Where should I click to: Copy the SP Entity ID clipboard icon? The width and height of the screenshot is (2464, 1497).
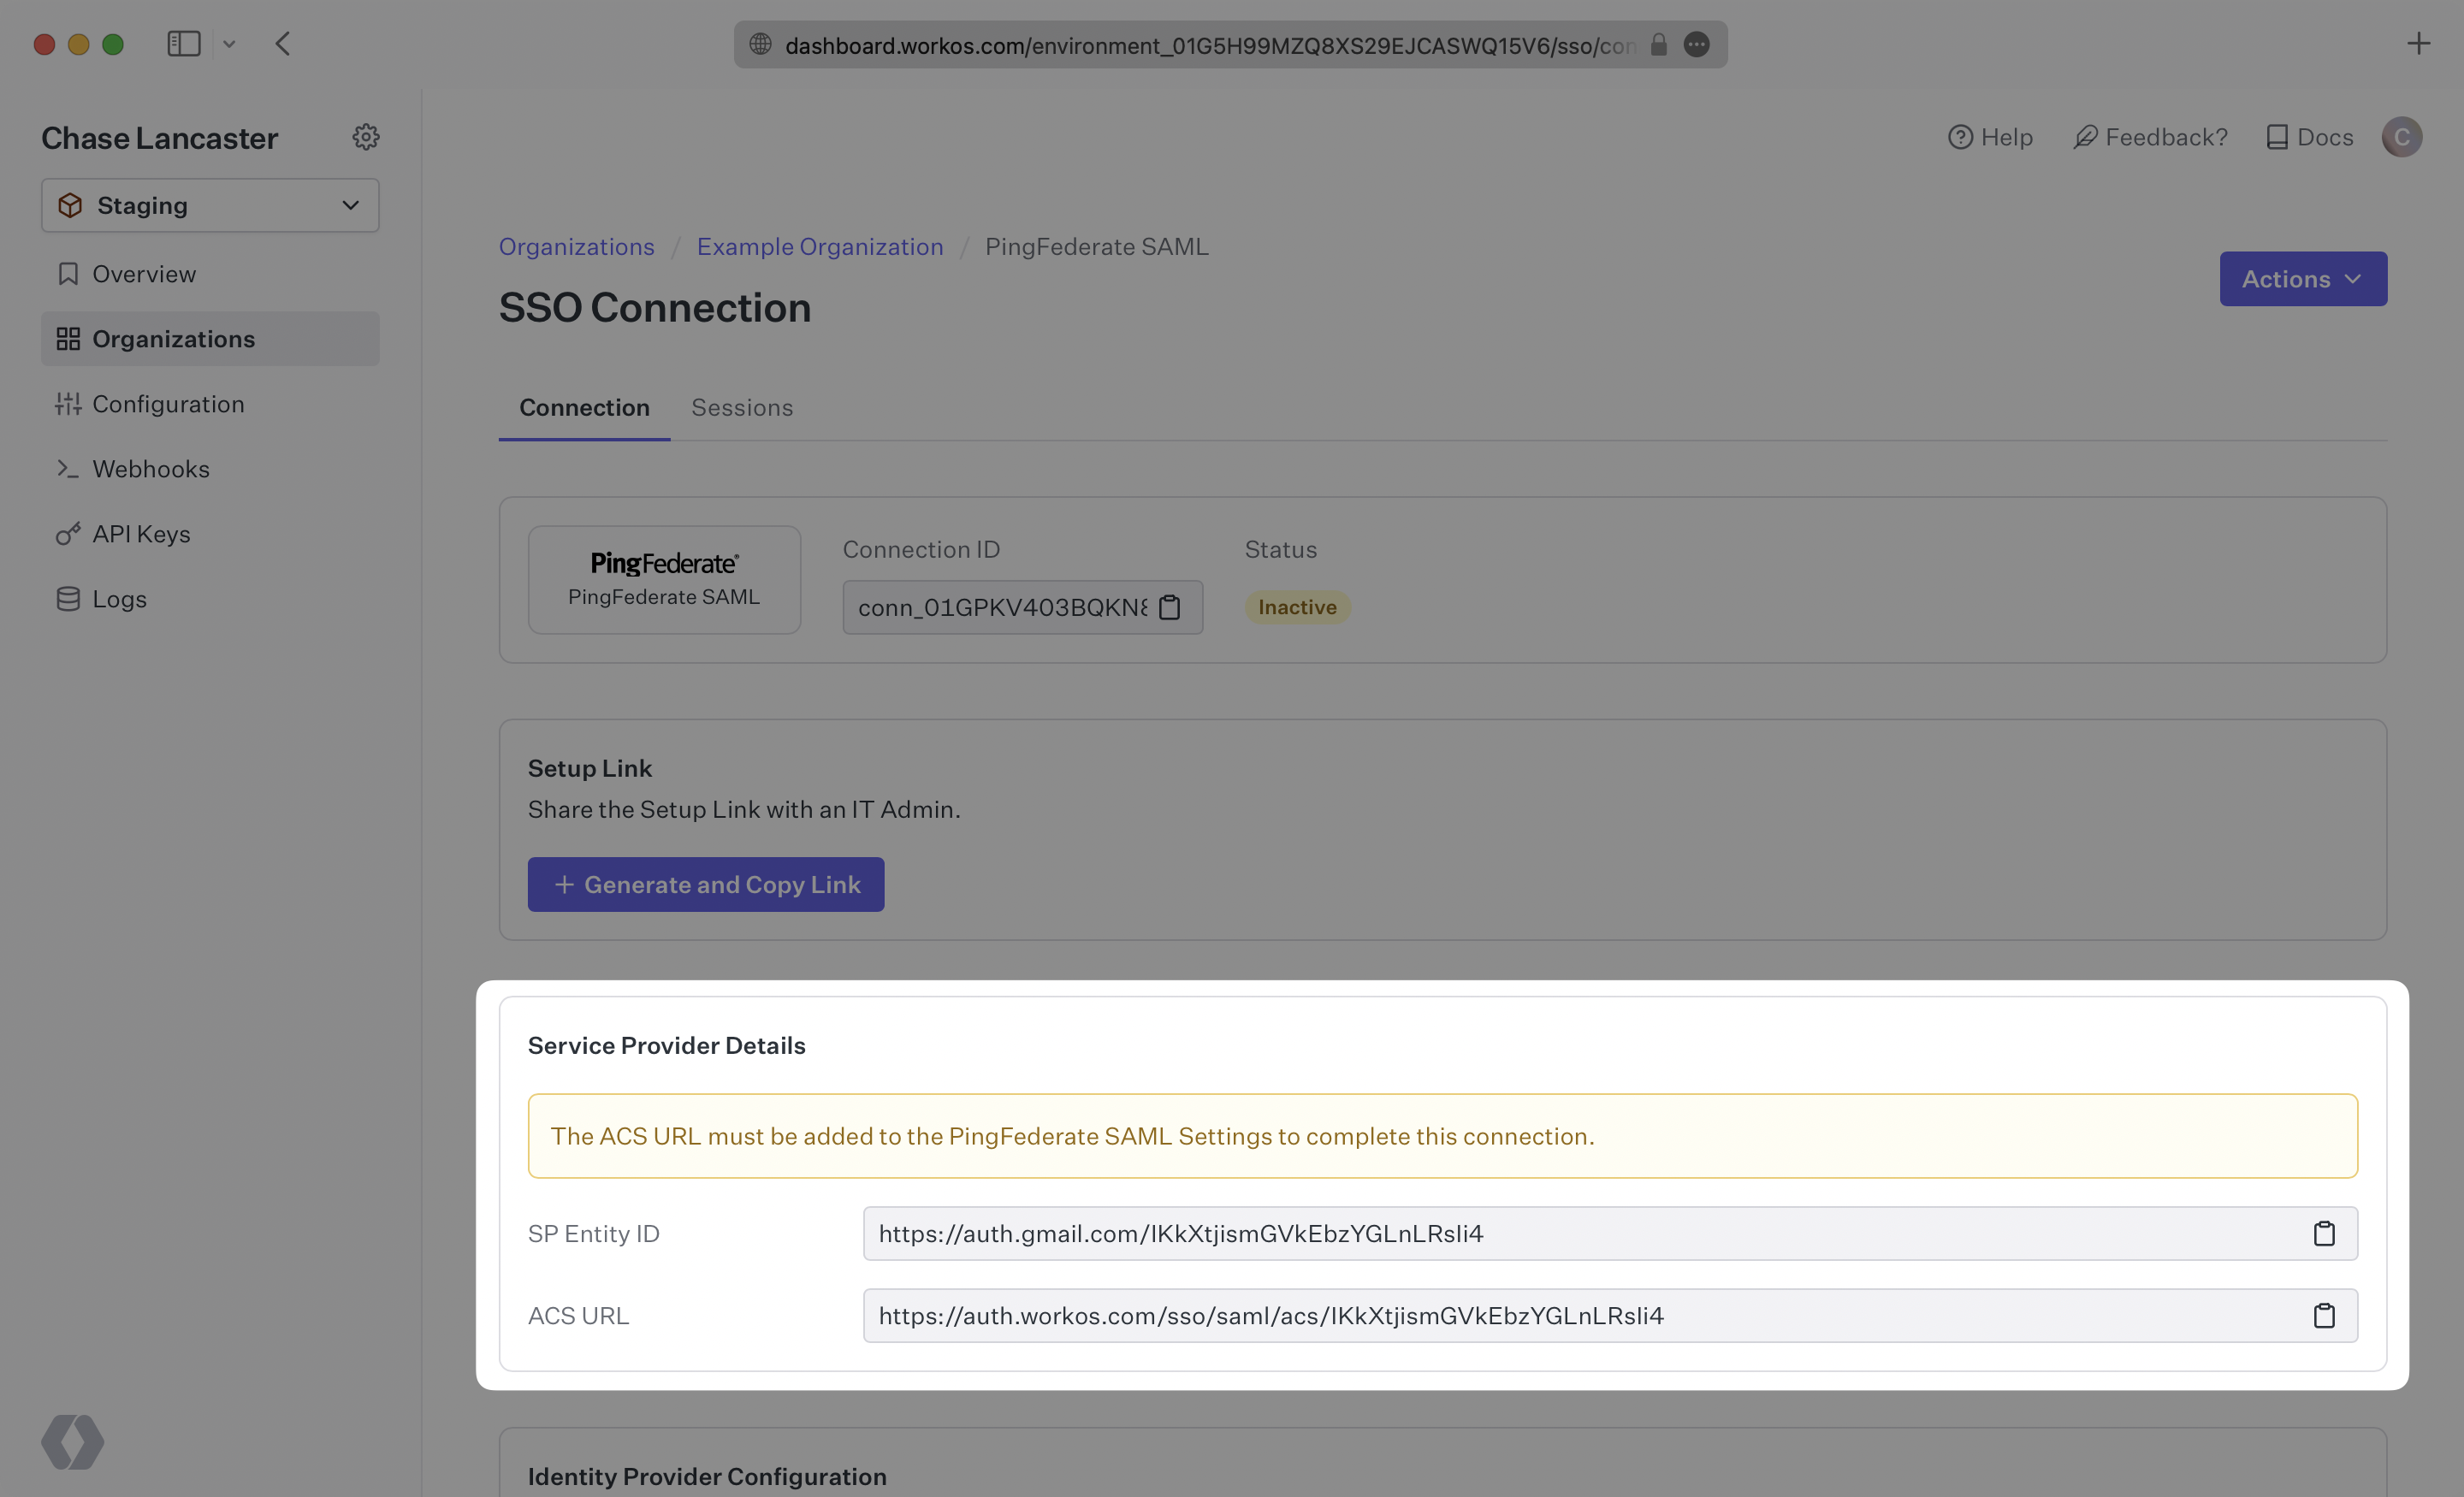click(x=2325, y=1233)
